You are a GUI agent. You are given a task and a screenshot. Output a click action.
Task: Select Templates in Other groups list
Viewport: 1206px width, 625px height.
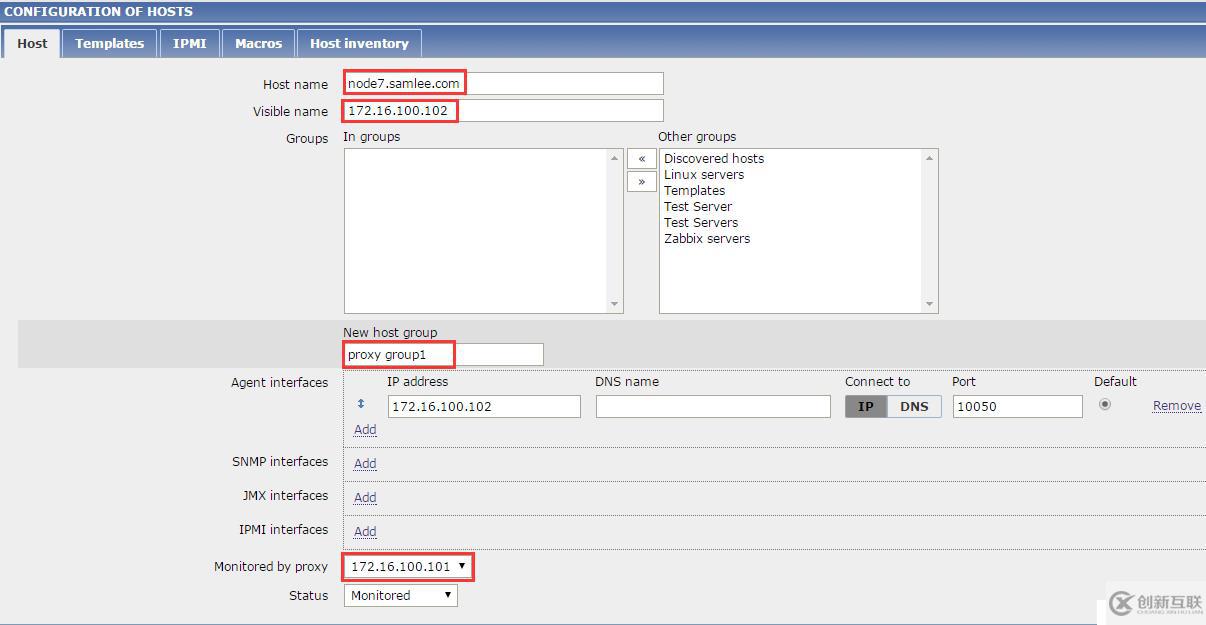695,190
